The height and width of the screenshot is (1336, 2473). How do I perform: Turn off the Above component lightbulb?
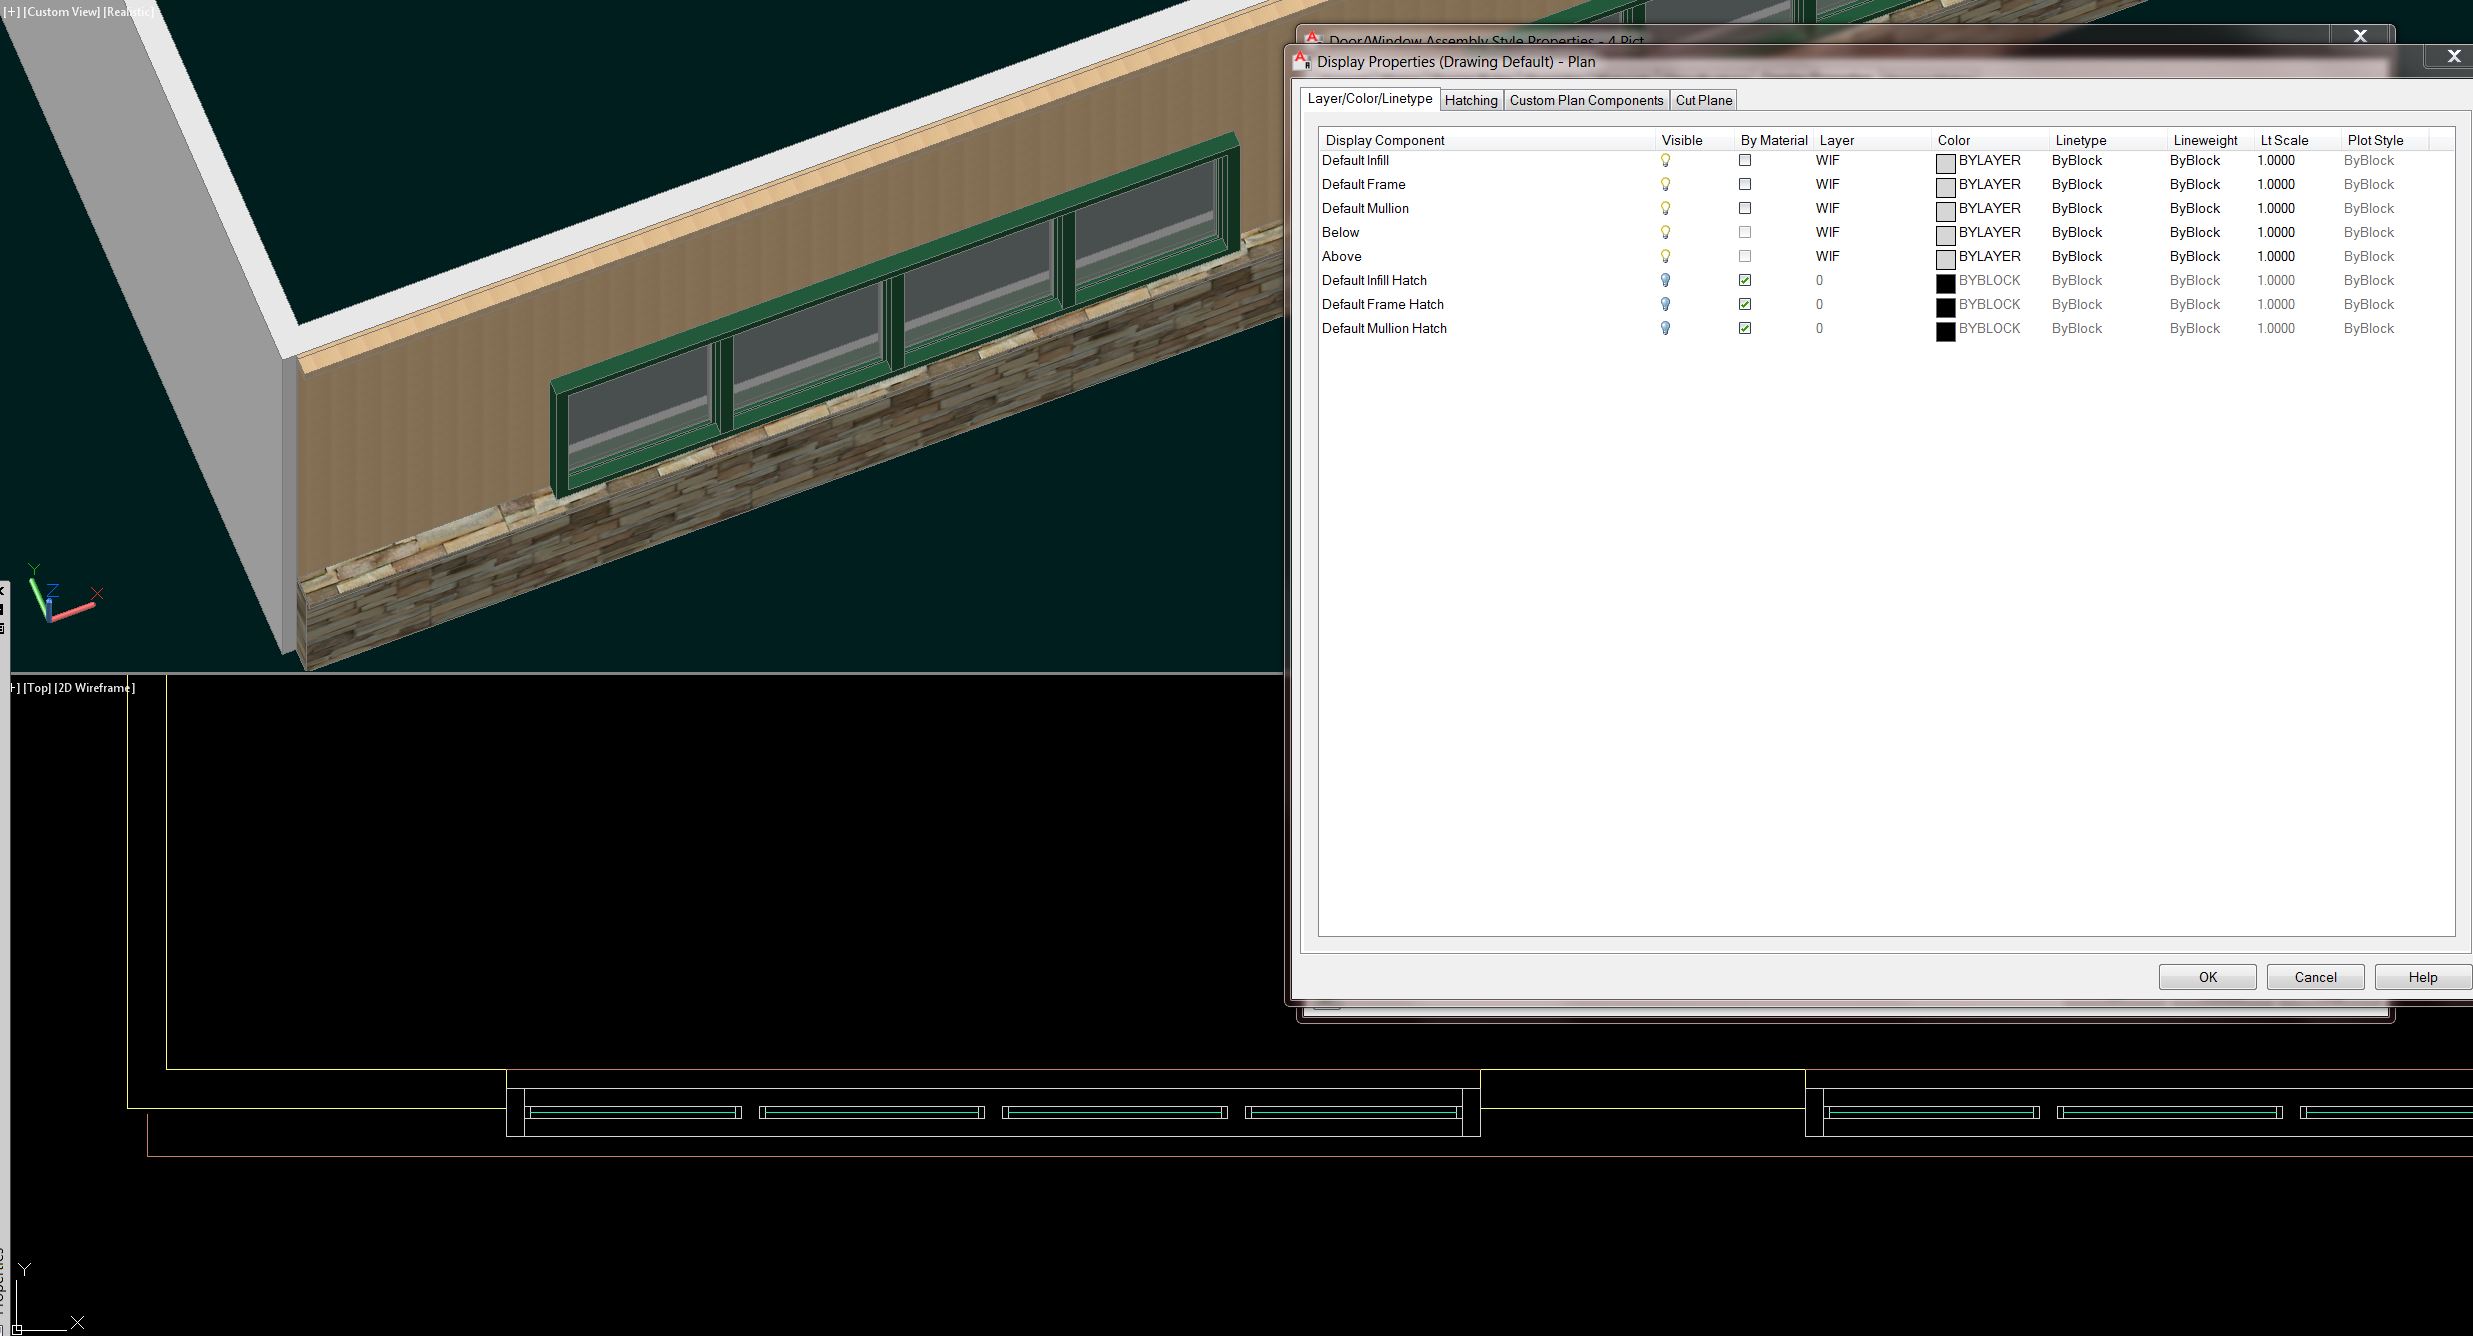[x=1664, y=256]
